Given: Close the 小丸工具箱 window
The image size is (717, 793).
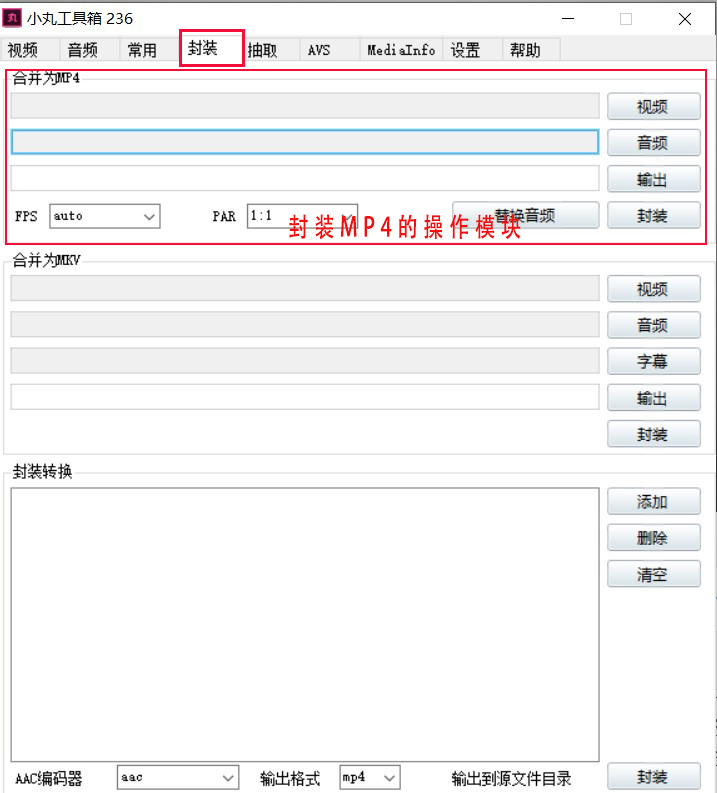Looking at the screenshot, I should click(x=685, y=19).
